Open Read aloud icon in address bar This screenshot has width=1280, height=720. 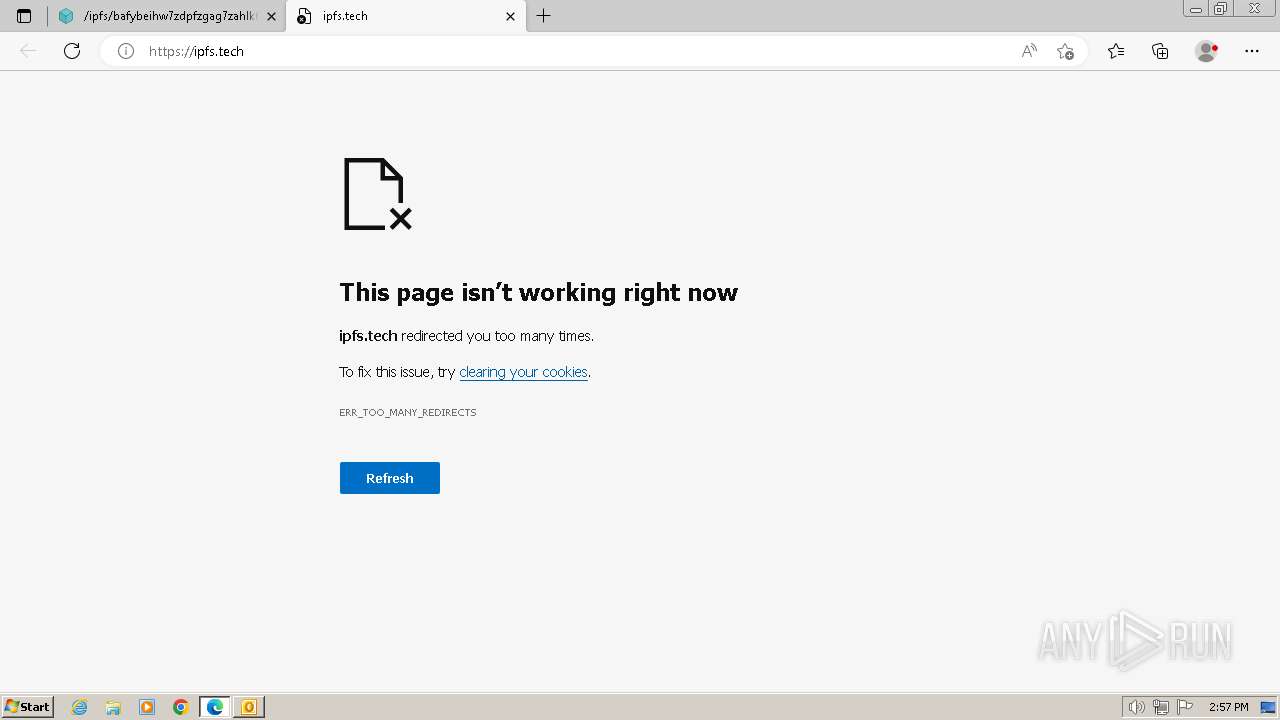[x=1029, y=51]
